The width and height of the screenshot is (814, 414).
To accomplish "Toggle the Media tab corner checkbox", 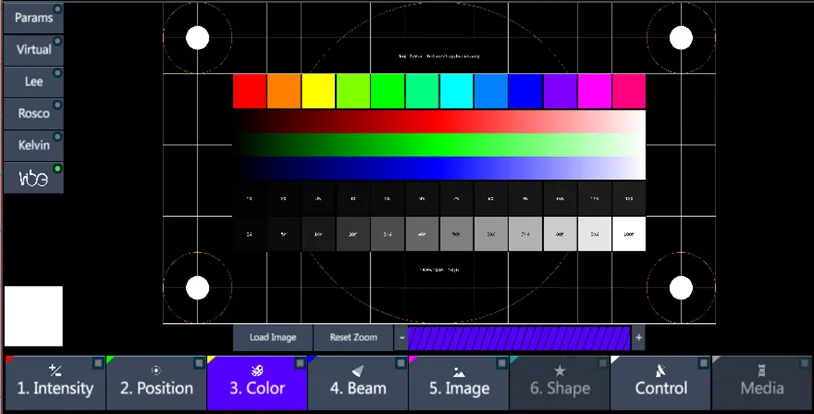I will point(804,363).
